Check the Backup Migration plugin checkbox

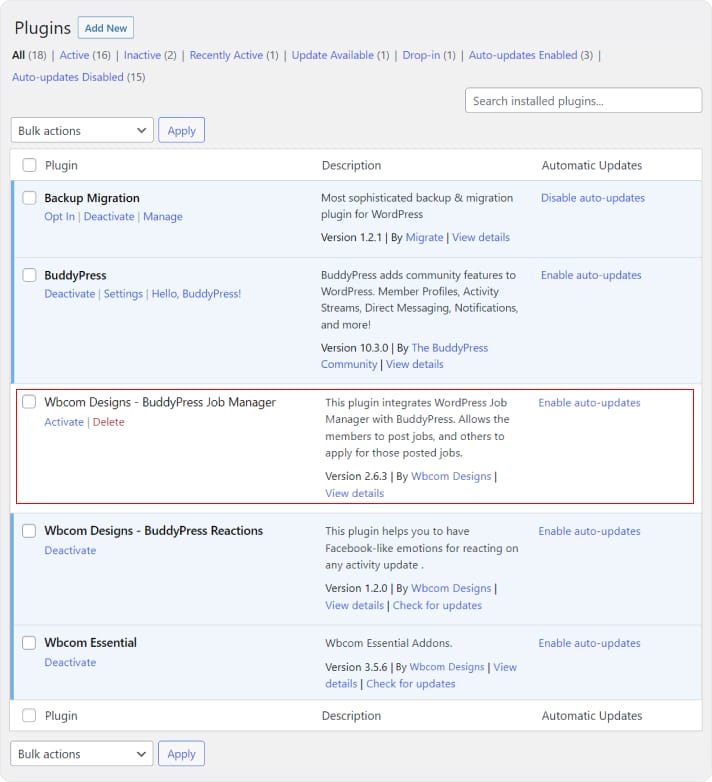click(29, 198)
